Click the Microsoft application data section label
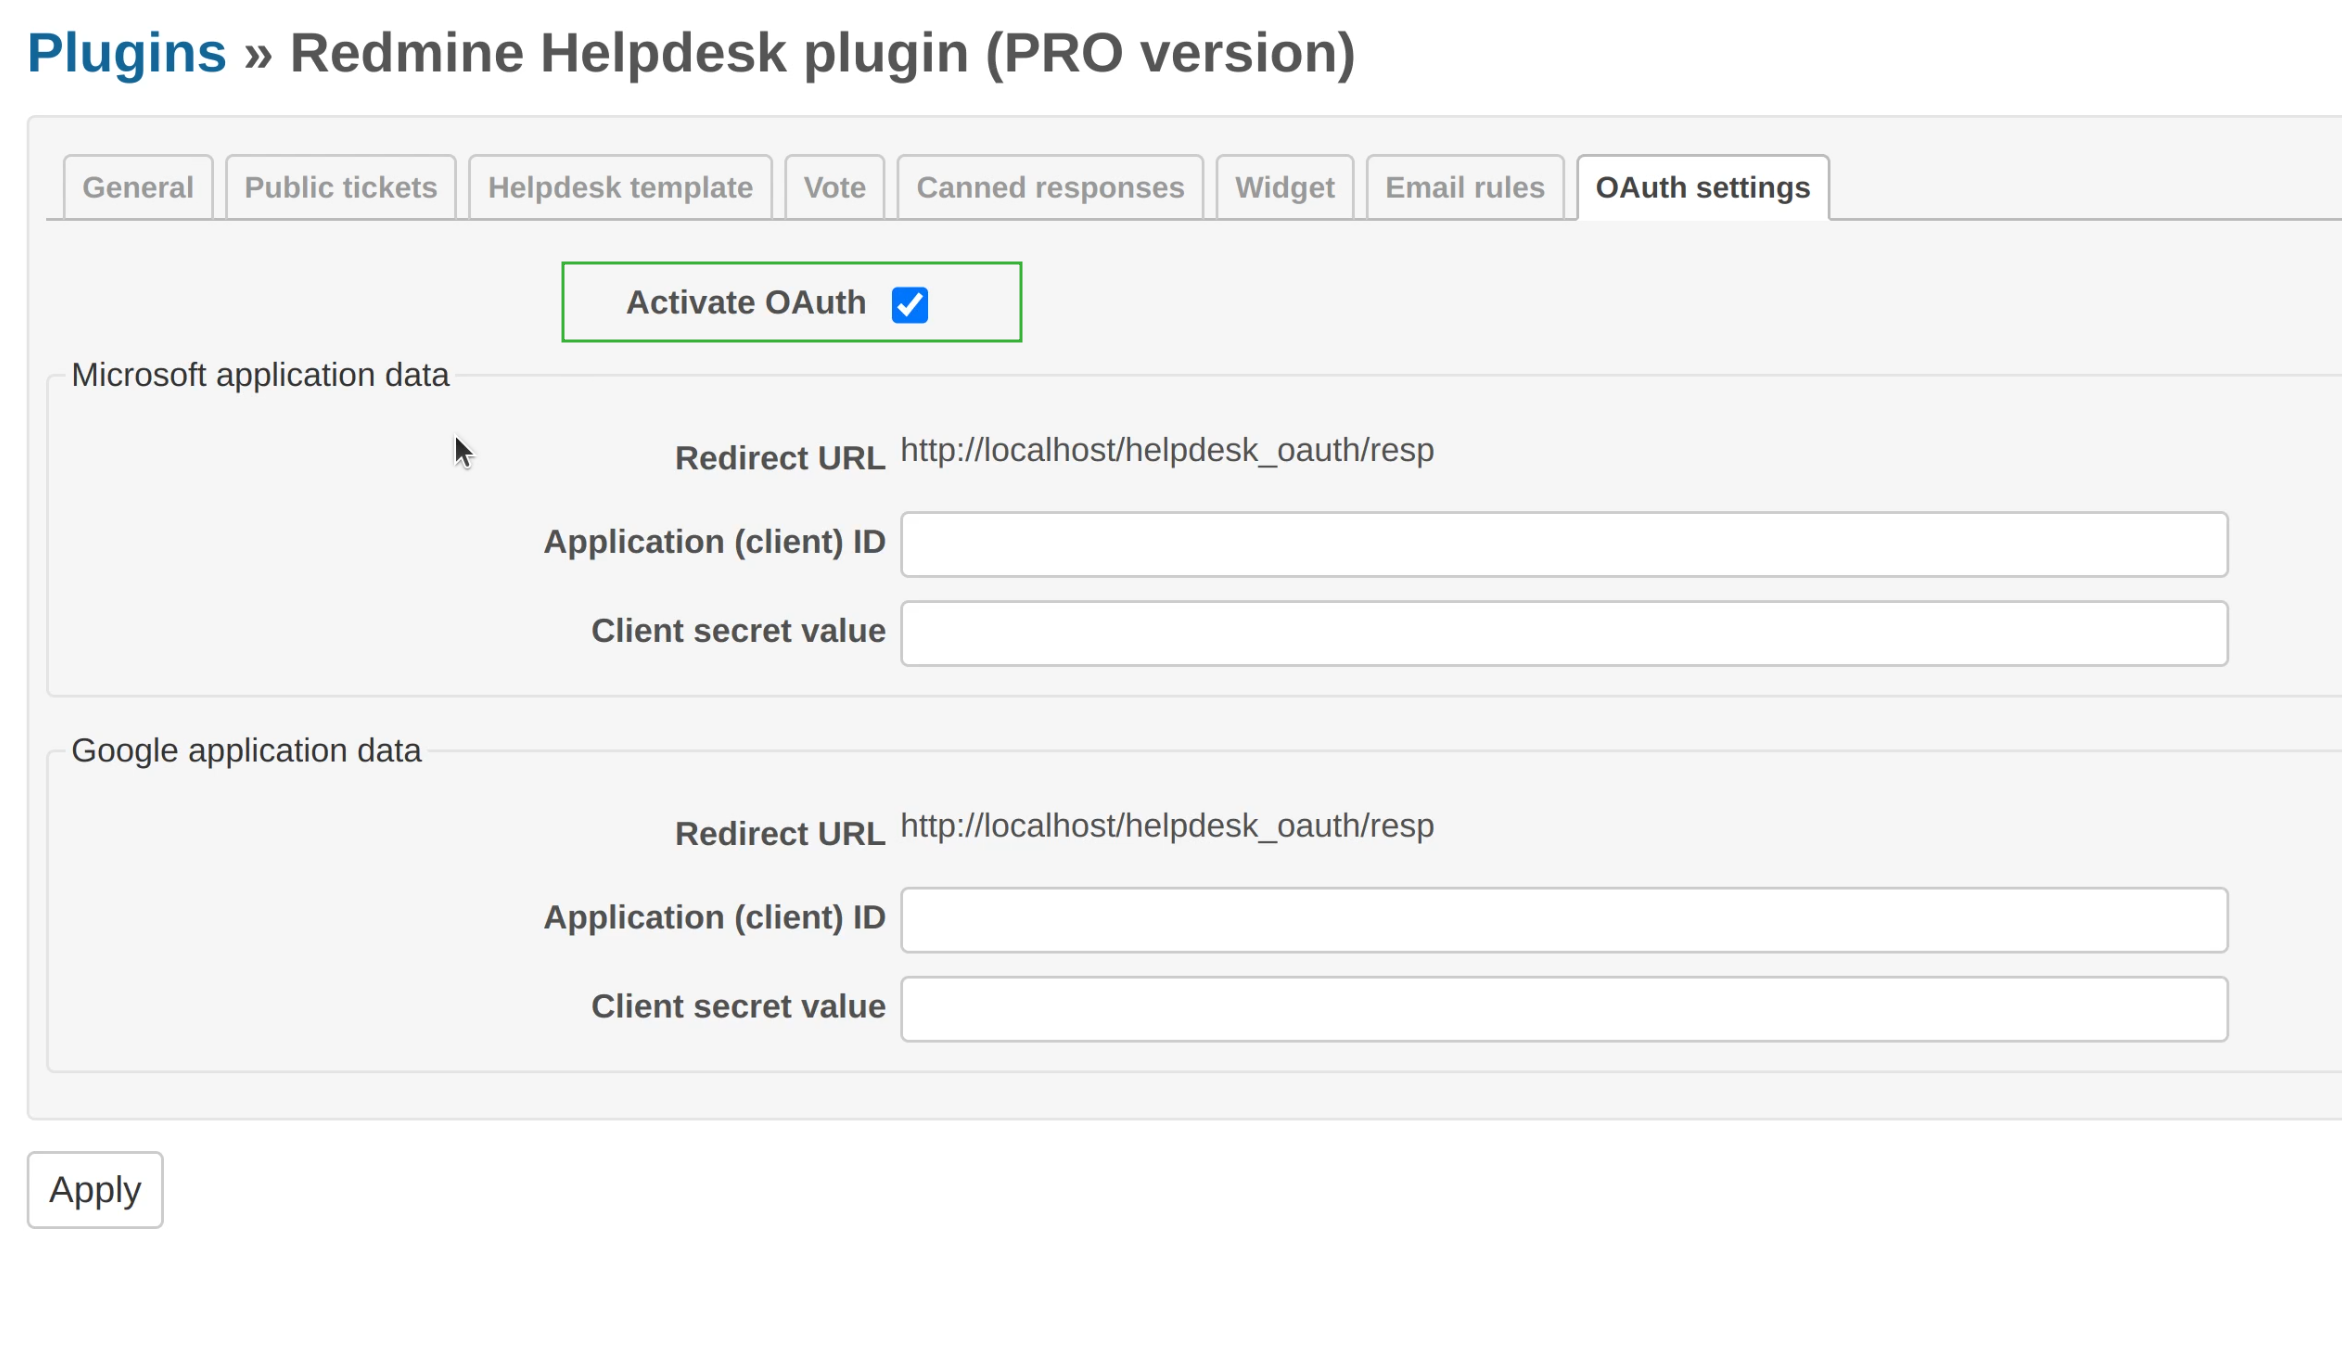The image size is (2342, 1346). (259, 374)
